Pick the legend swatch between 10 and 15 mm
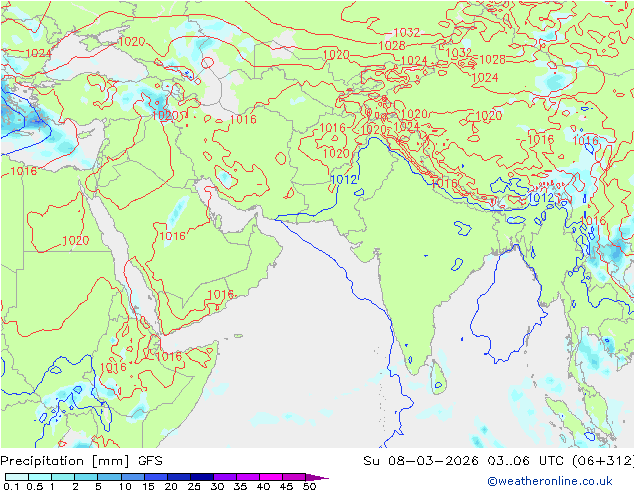 pos(132,477)
